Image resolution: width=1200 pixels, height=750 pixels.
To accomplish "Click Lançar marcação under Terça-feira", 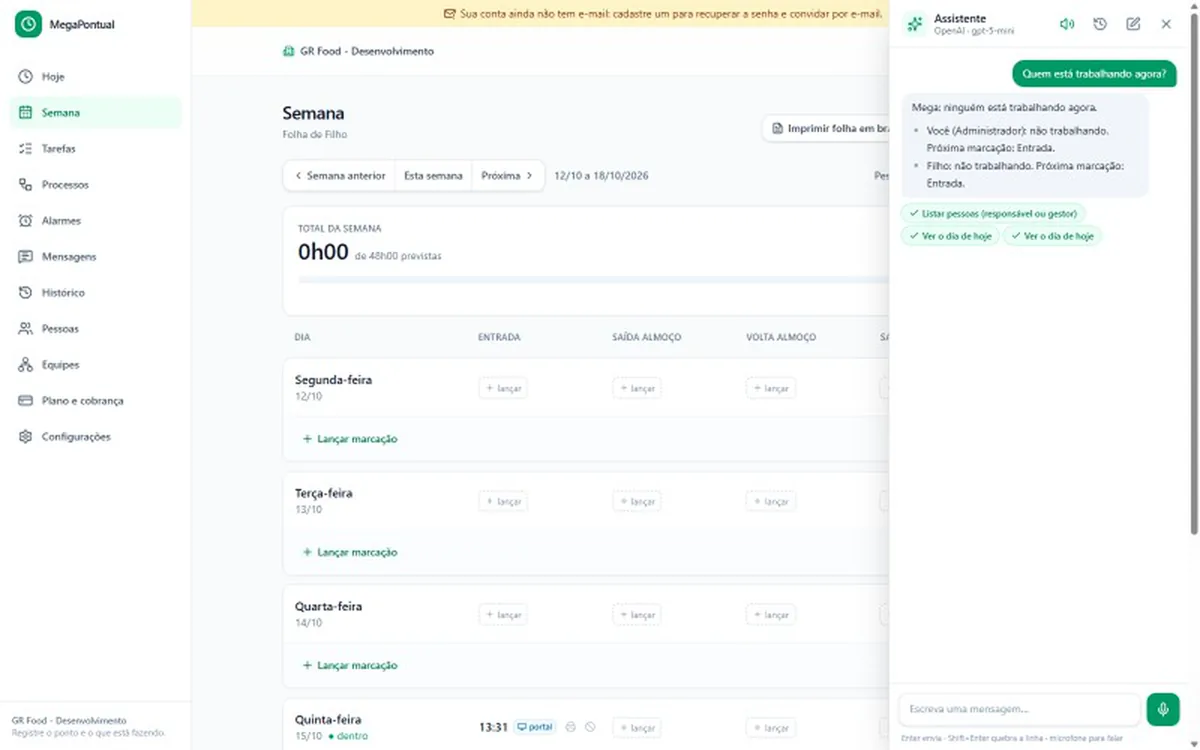I will click(x=350, y=552).
